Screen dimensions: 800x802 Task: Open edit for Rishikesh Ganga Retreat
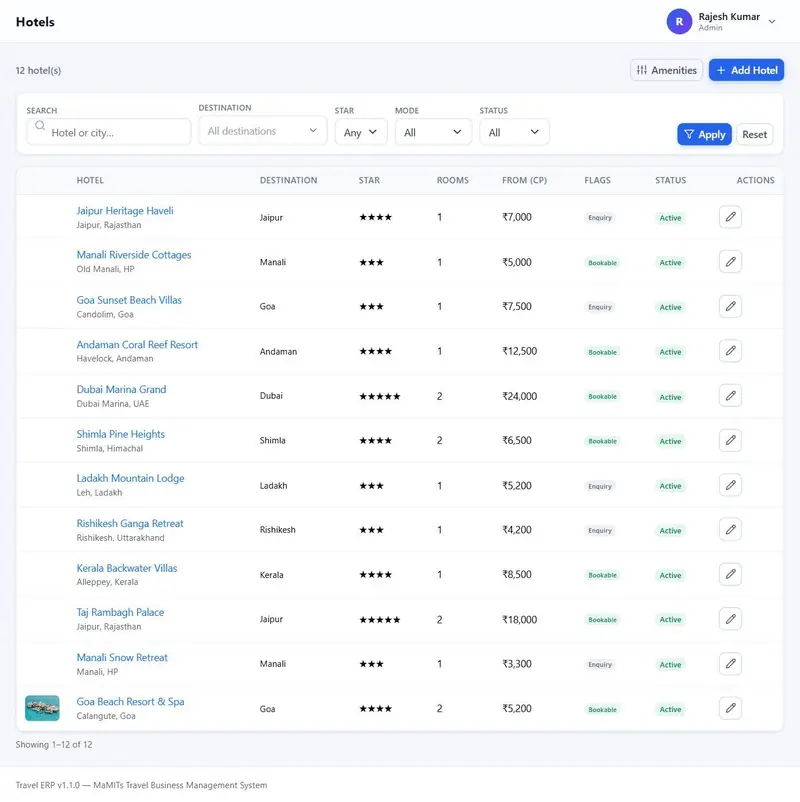point(730,529)
